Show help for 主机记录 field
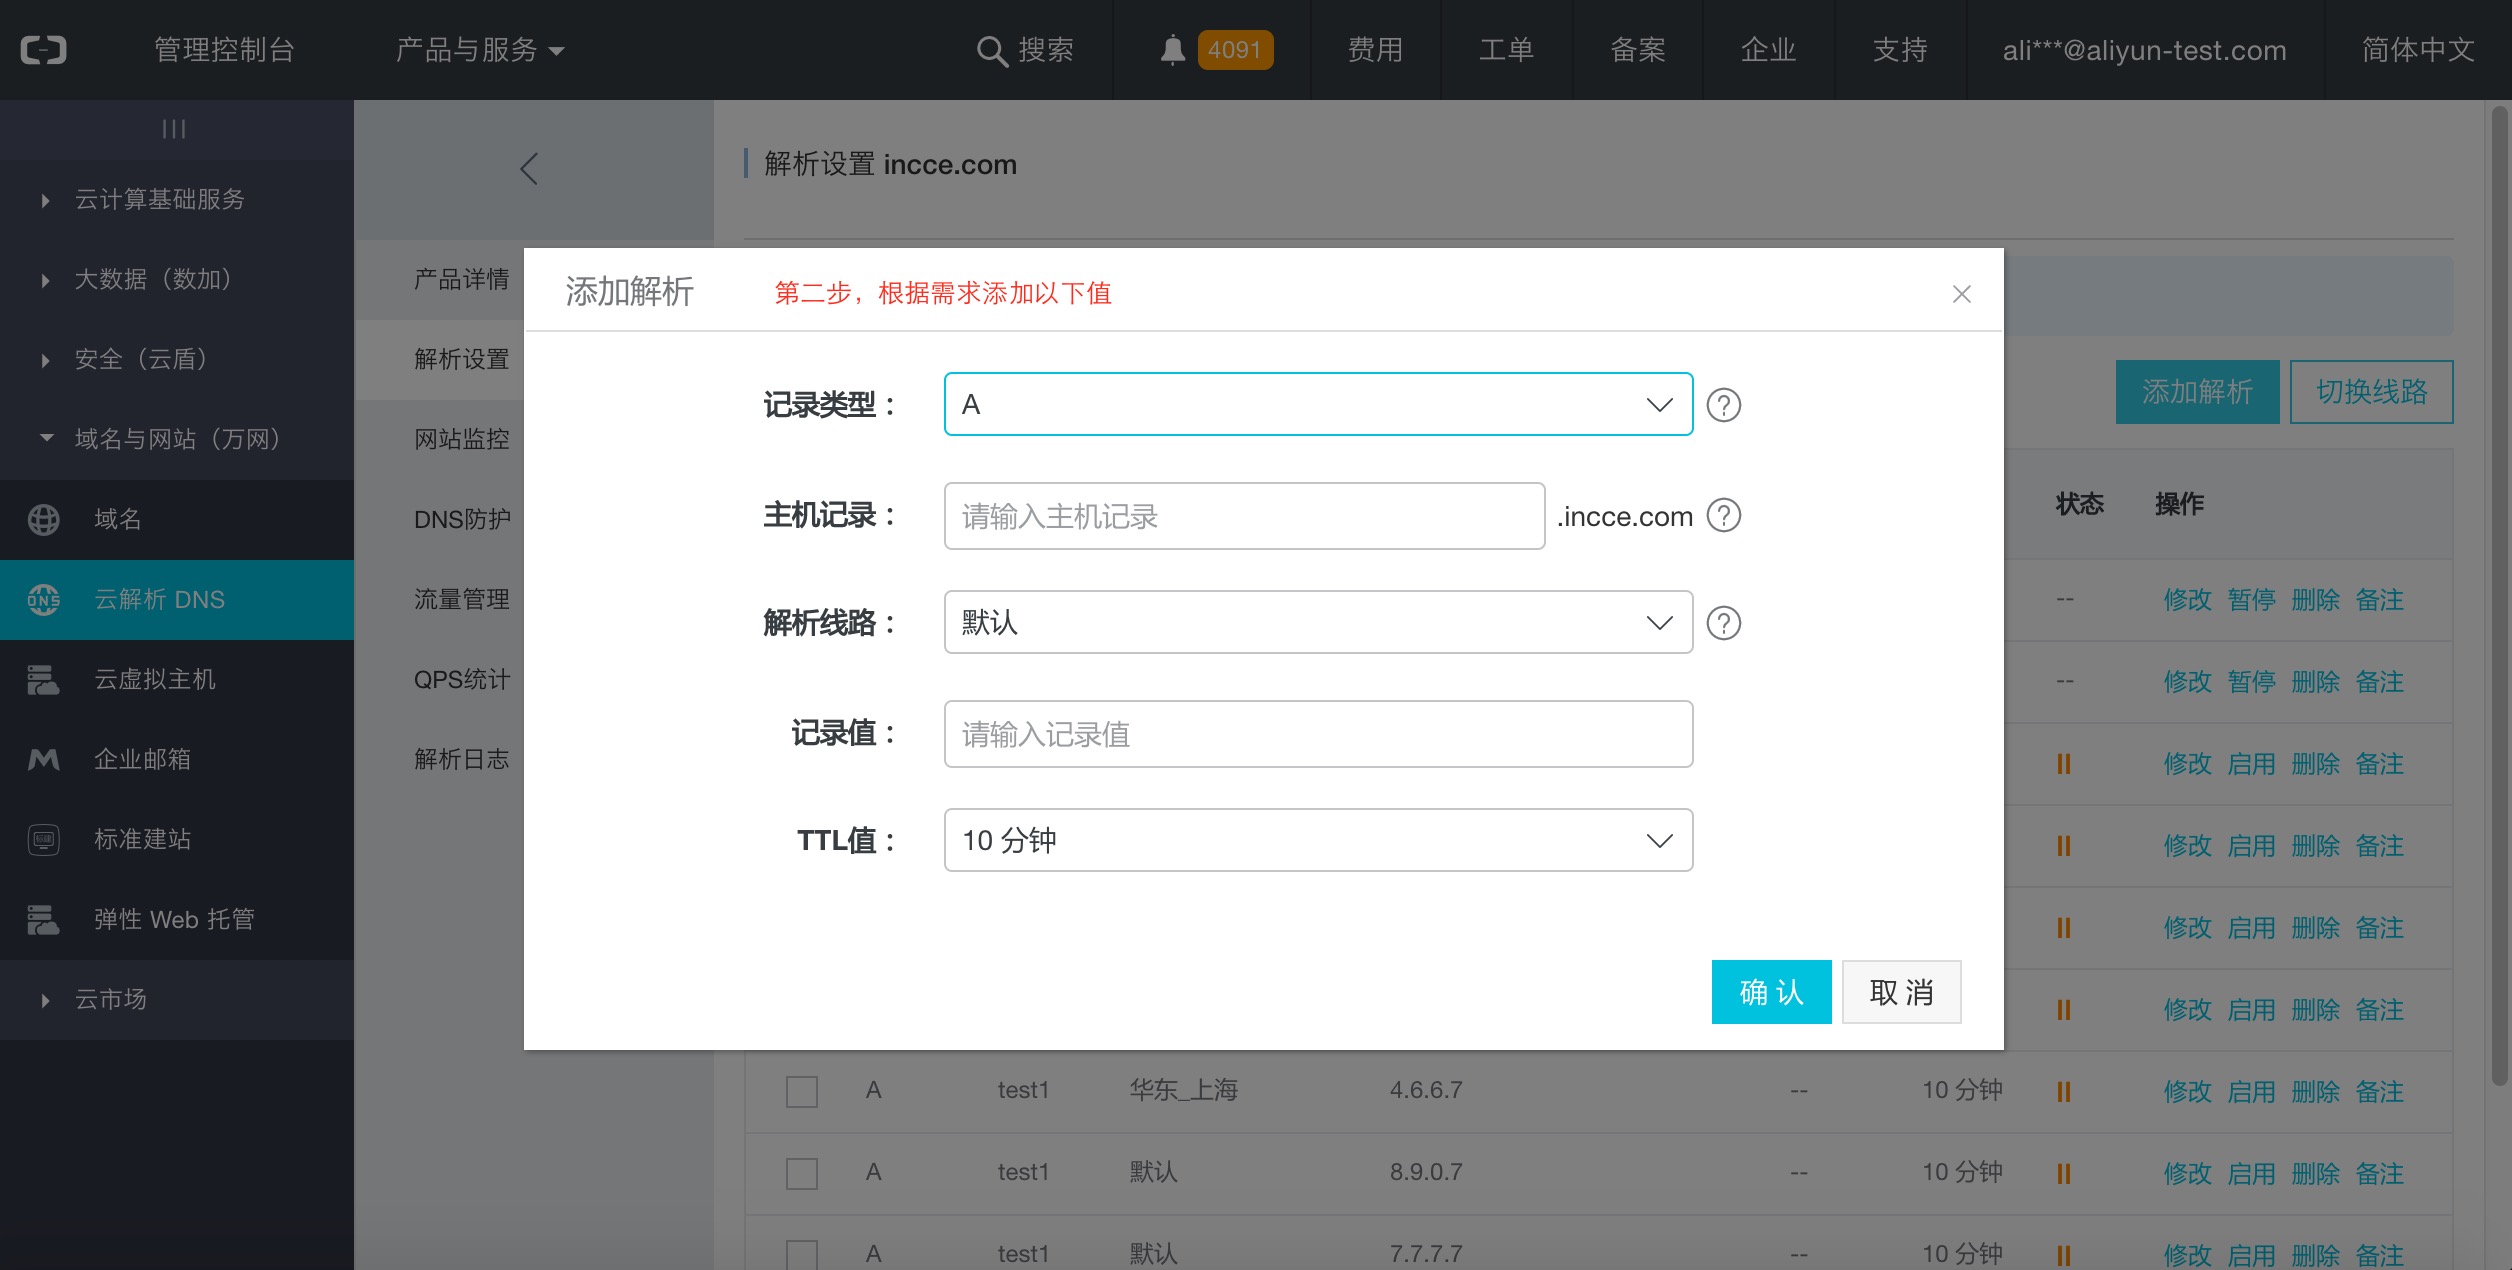2512x1270 pixels. 1723,515
